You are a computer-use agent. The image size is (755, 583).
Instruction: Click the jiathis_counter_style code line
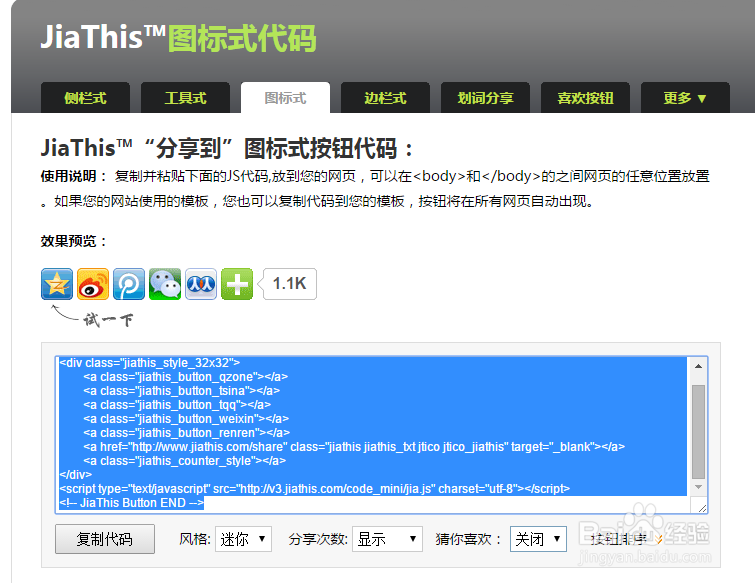tap(184, 461)
